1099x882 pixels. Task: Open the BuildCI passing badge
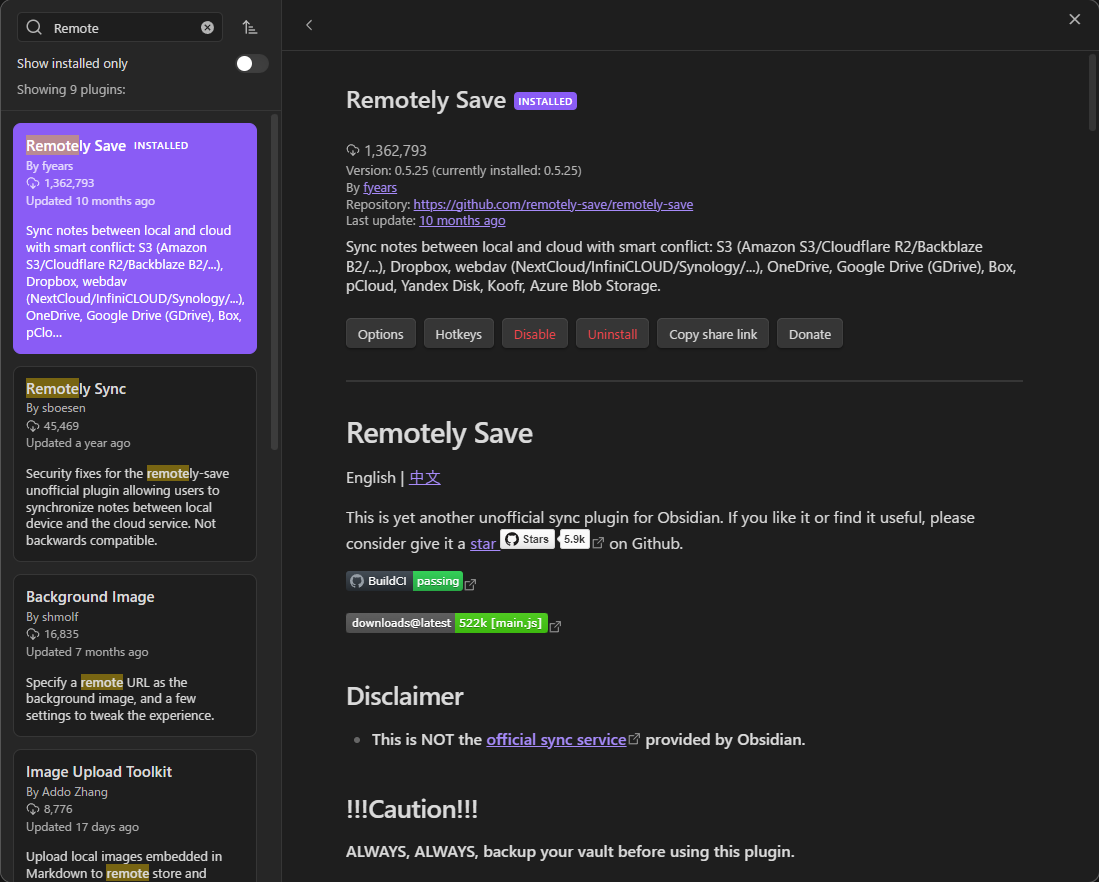click(404, 581)
